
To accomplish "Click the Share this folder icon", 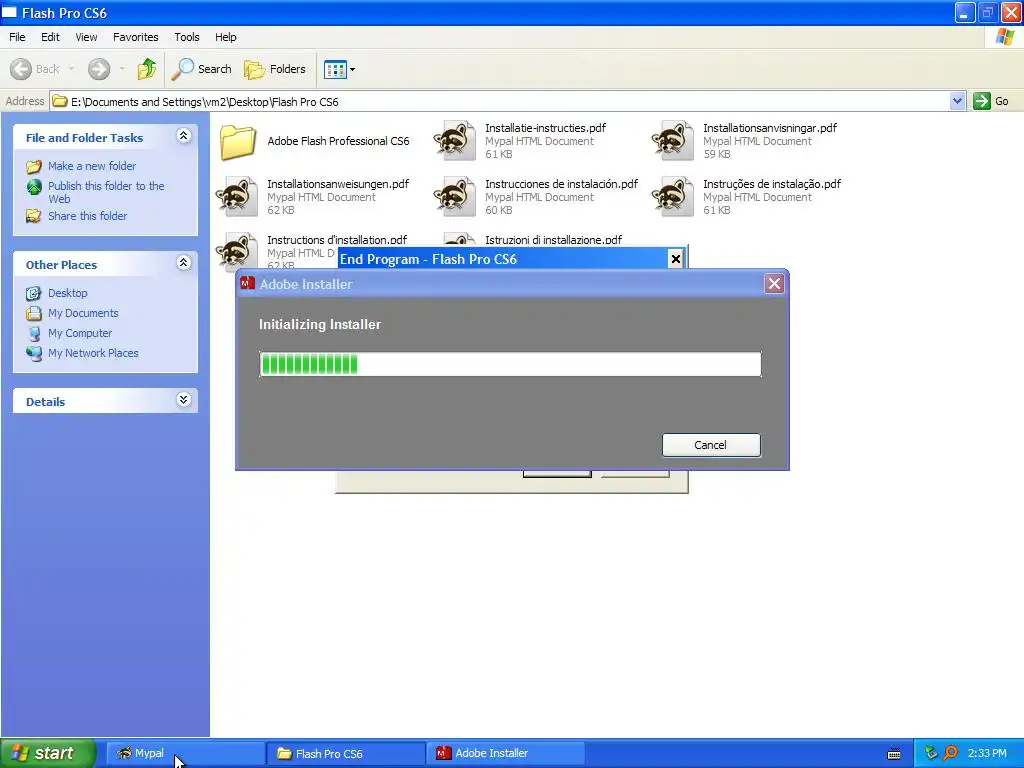I will tap(33, 216).
